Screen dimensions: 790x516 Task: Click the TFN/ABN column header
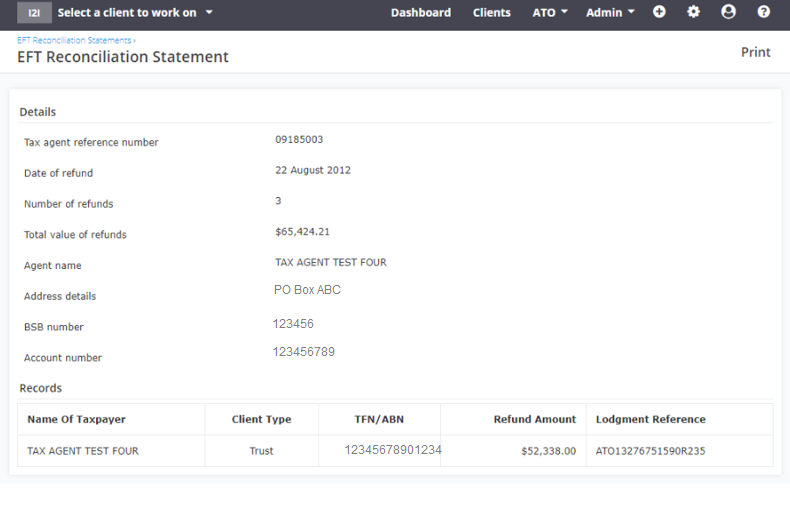coord(379,419)
